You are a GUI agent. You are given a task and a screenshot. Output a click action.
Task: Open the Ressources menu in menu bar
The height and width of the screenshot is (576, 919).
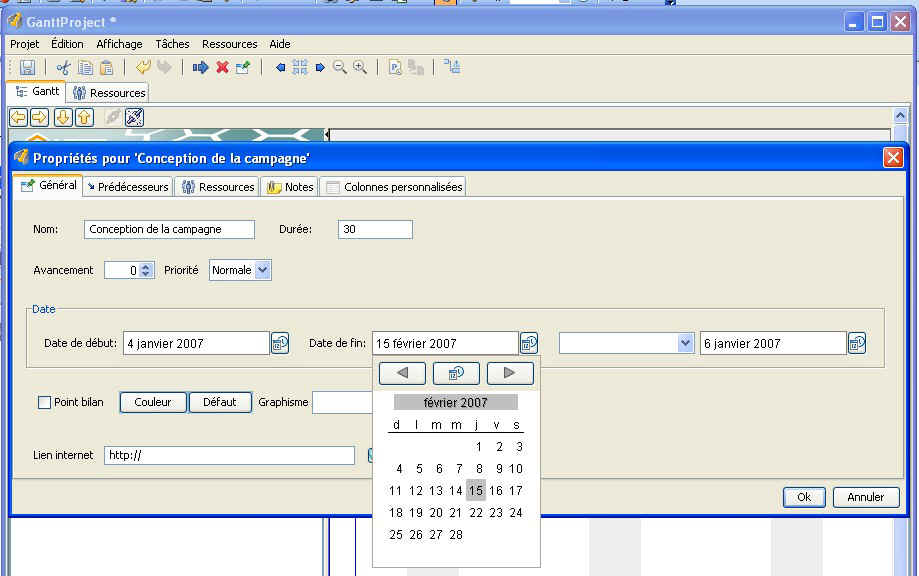coord(229,44)
